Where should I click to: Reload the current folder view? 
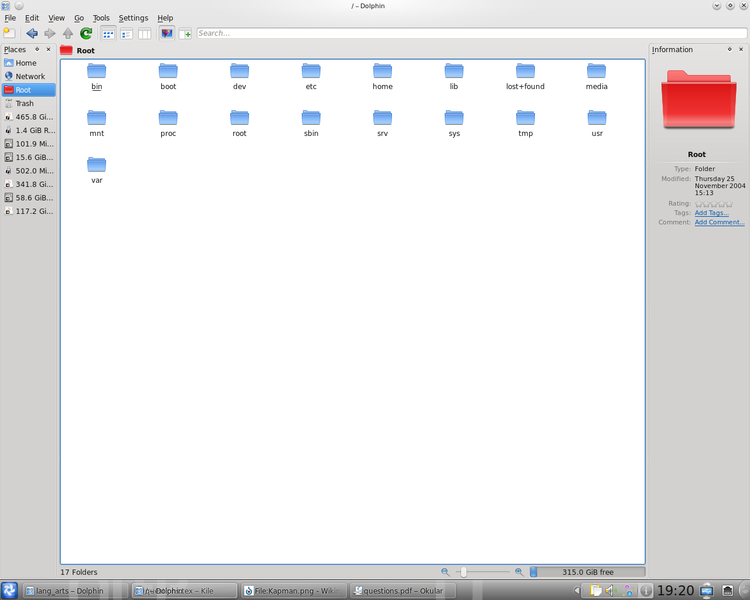click(x=86, y=33)
